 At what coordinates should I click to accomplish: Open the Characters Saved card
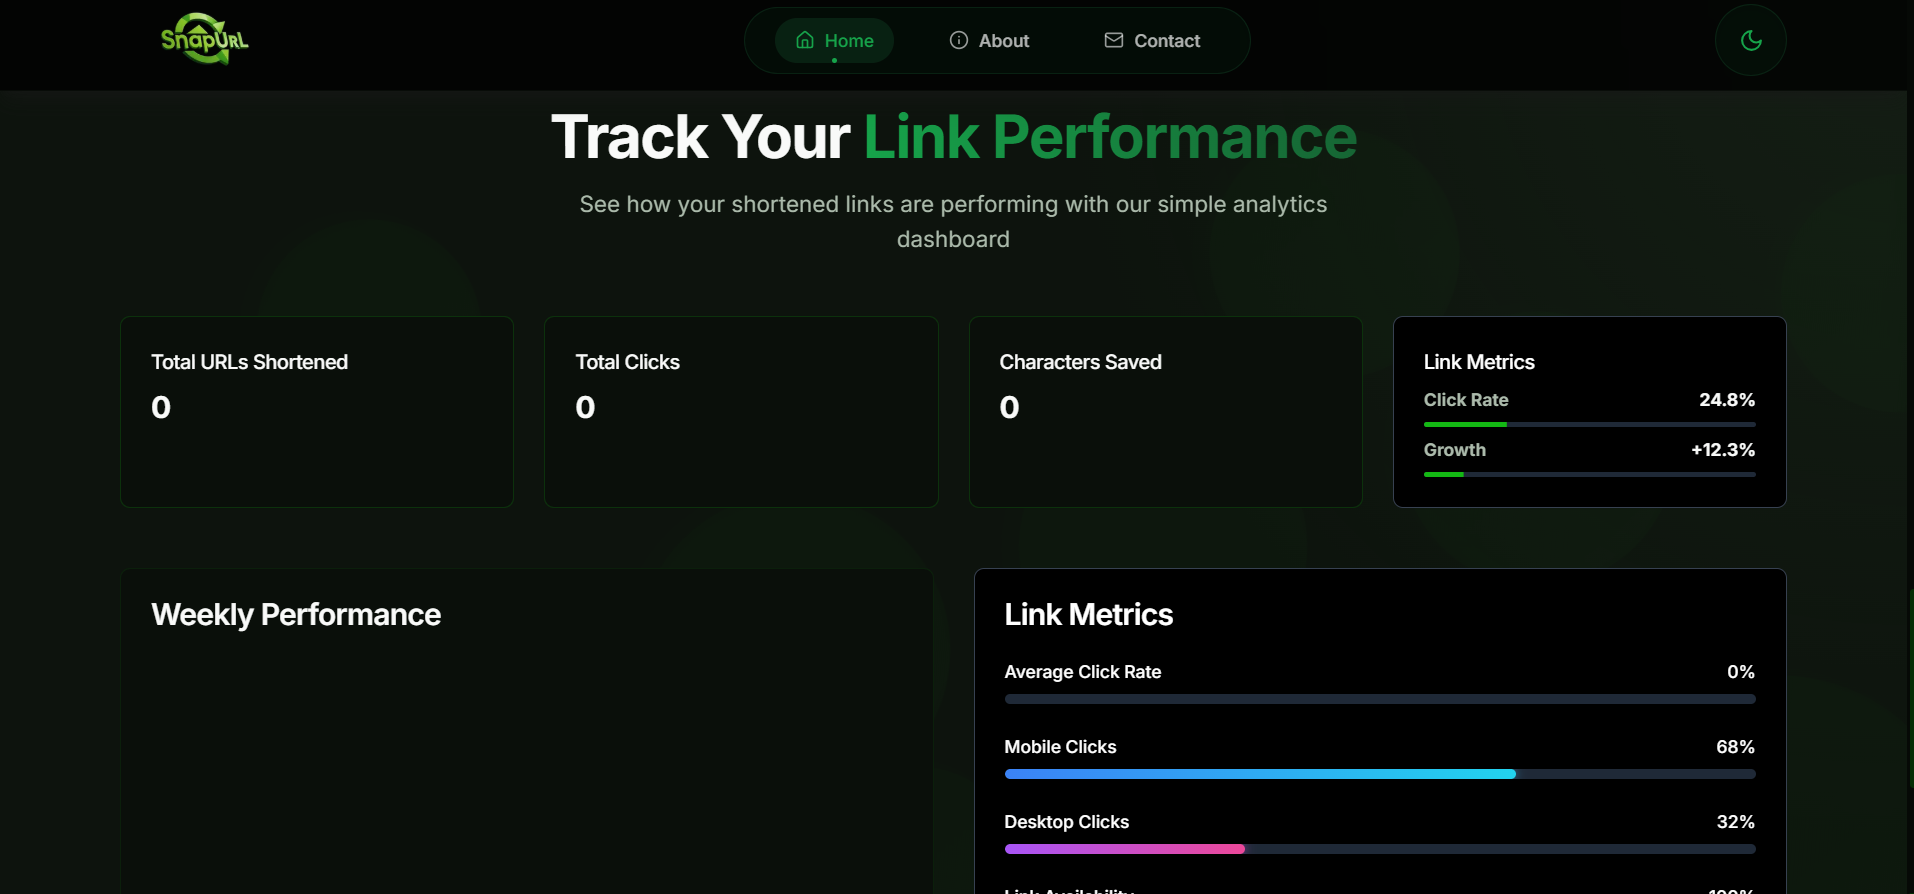point(1165,412)
